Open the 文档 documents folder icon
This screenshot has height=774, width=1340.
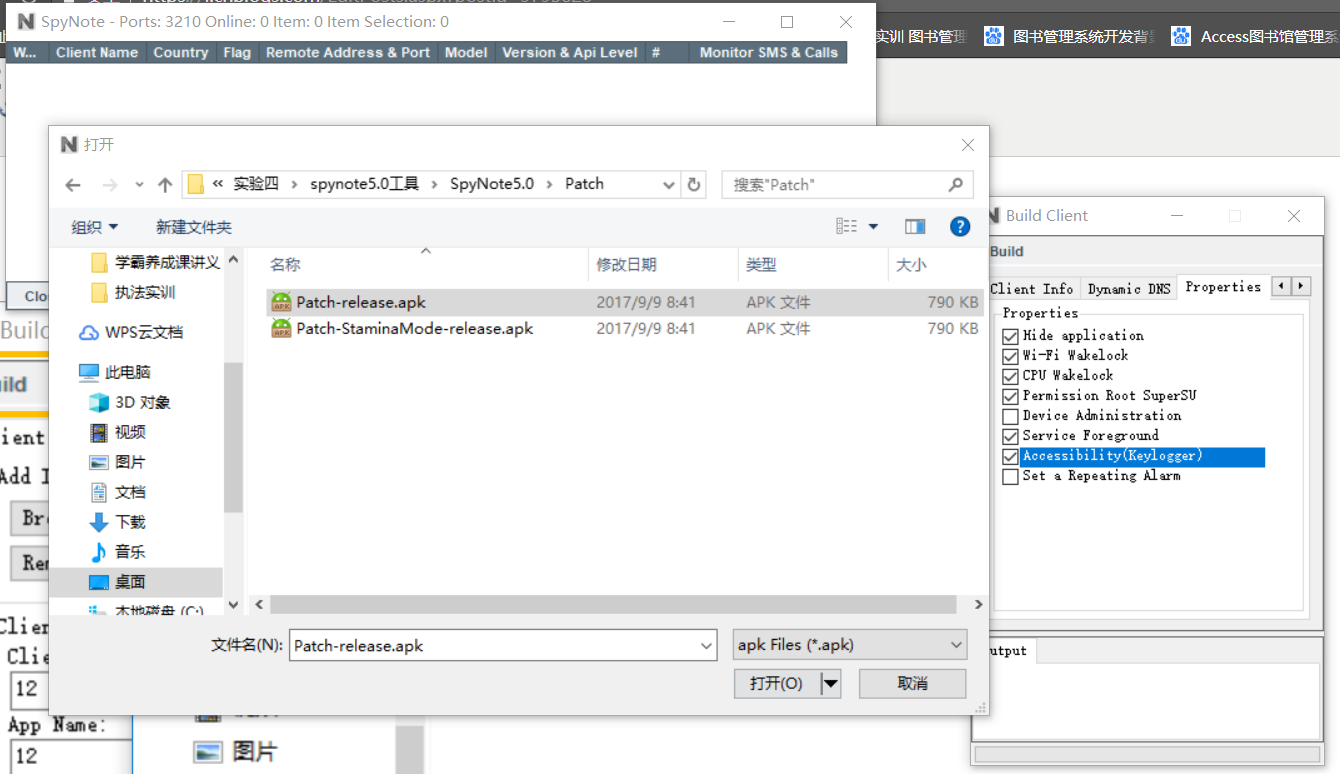pos(99,492)
